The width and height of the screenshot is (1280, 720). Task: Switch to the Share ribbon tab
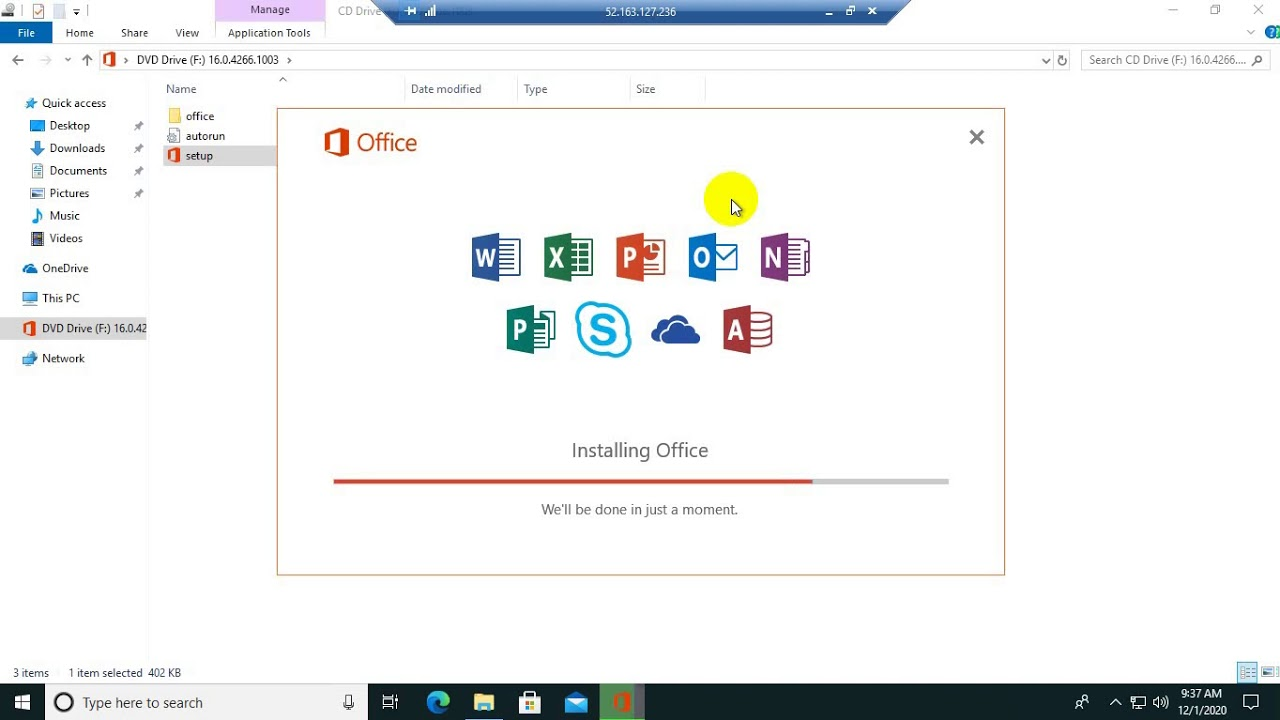[134, 33]
